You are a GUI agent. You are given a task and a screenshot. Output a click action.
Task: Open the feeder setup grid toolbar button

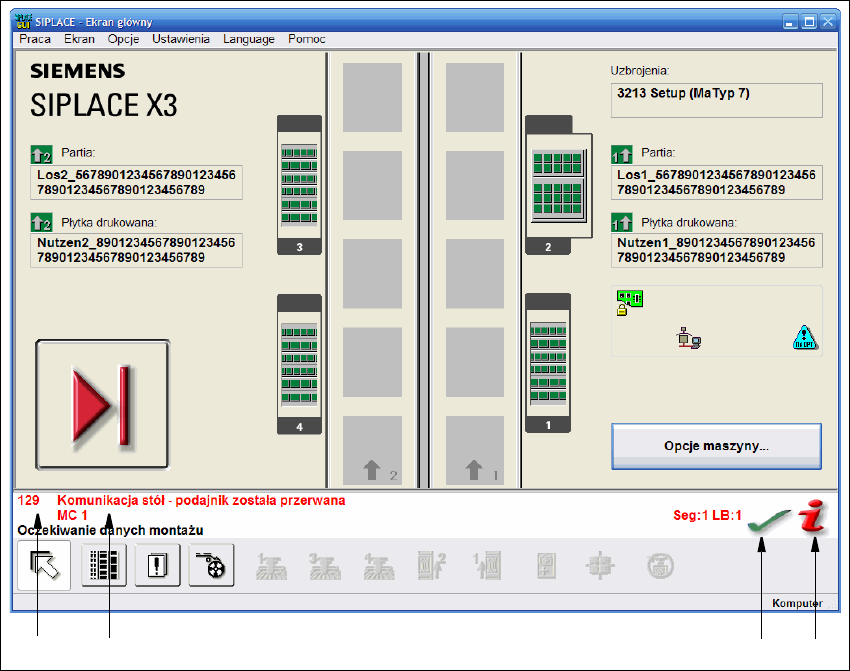(x=104, y=565)
